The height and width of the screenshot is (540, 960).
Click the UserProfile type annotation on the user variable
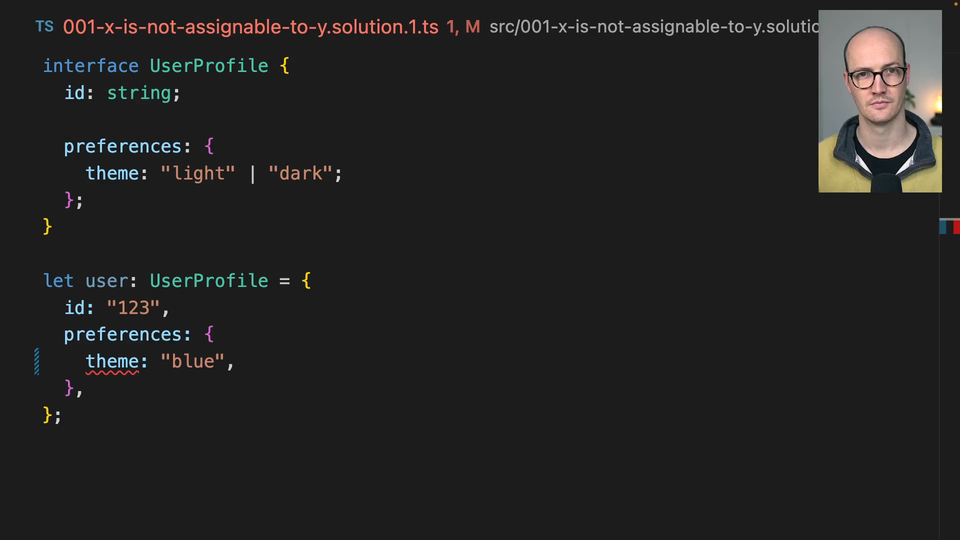[209, 281]
